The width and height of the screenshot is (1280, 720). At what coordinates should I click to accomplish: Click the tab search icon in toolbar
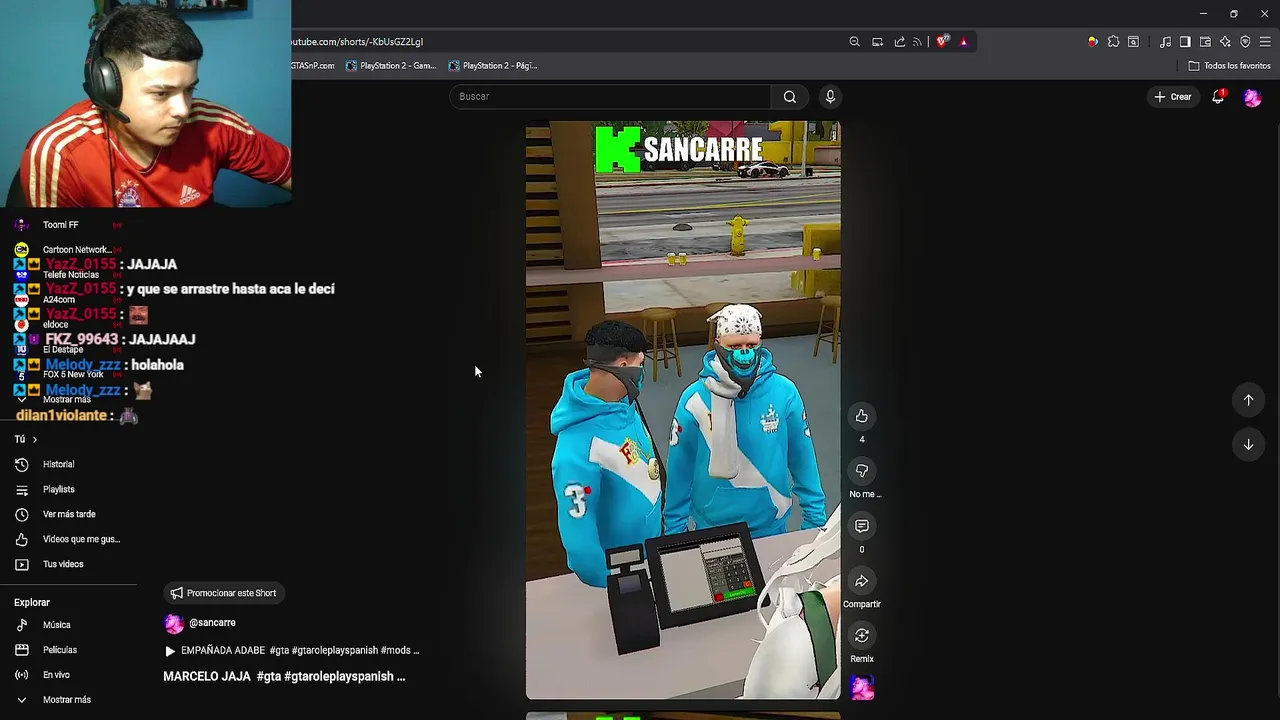pos(1133,42)
